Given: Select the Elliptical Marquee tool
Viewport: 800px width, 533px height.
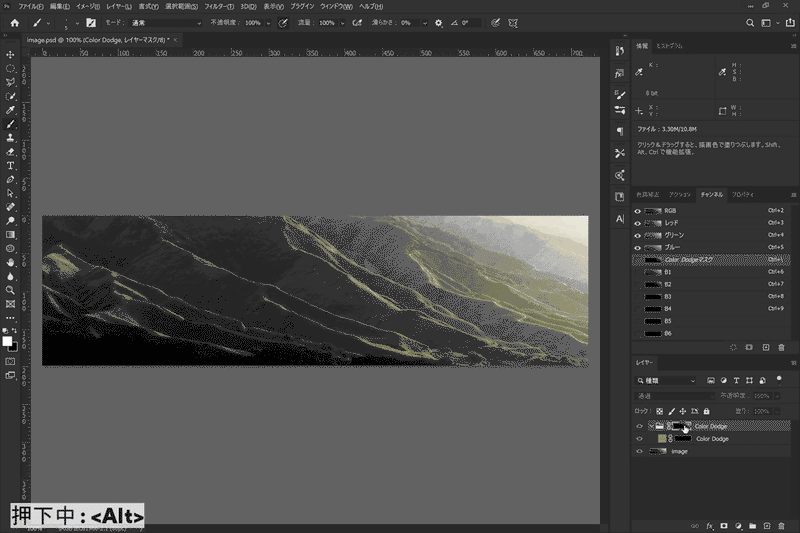Looking at the screenshot, I should (10, 68).
